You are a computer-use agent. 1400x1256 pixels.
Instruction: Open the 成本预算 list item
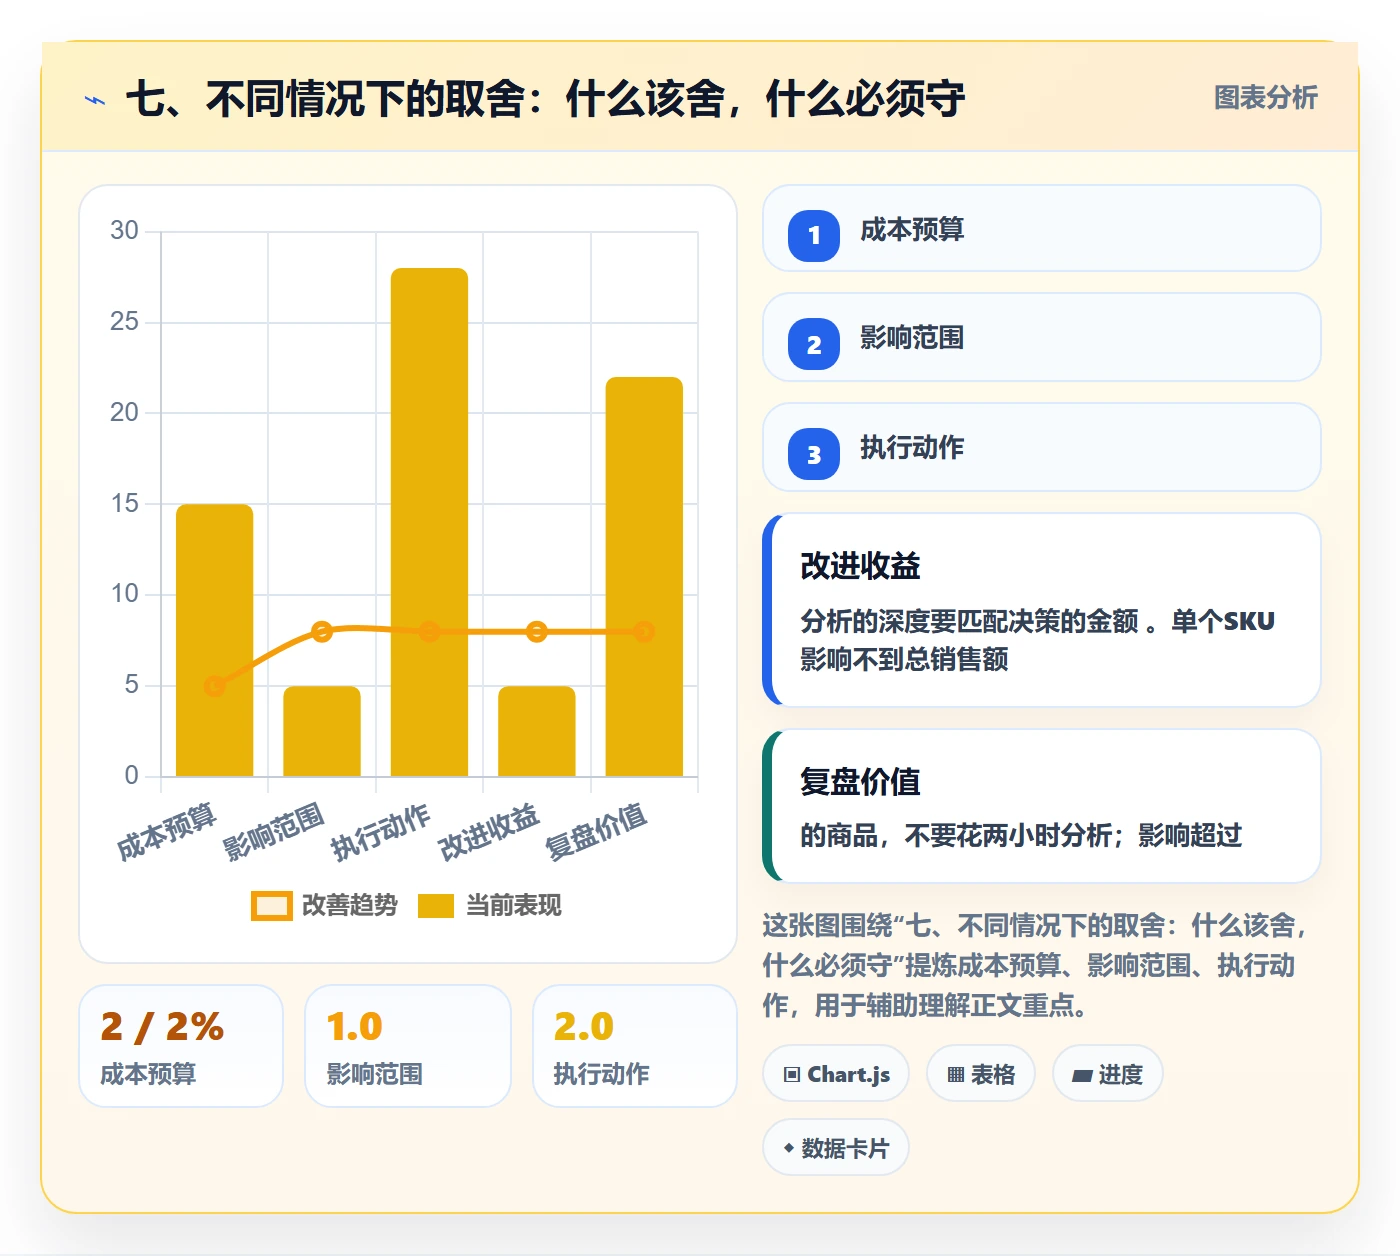[x=1041, y=228]
